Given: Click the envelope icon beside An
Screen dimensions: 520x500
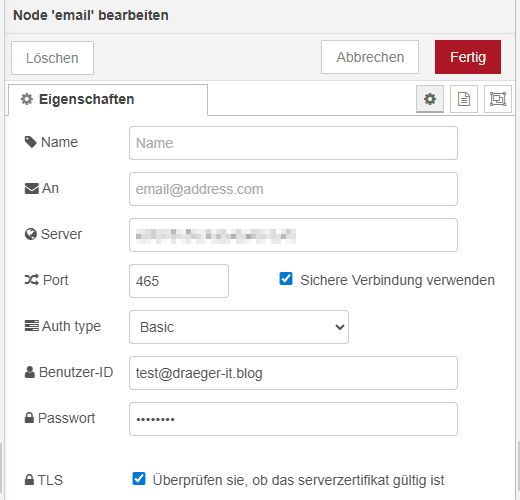Looking at the screenshot, I should point(32,188).
